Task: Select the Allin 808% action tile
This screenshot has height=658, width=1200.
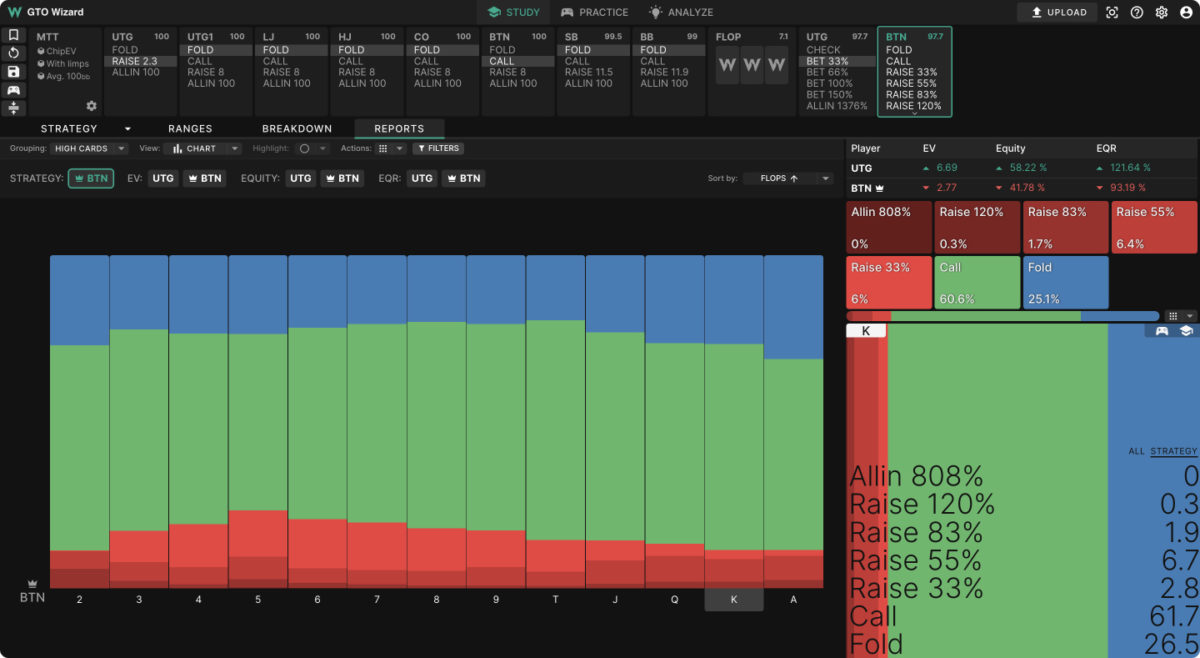Action: click(888, 227)
